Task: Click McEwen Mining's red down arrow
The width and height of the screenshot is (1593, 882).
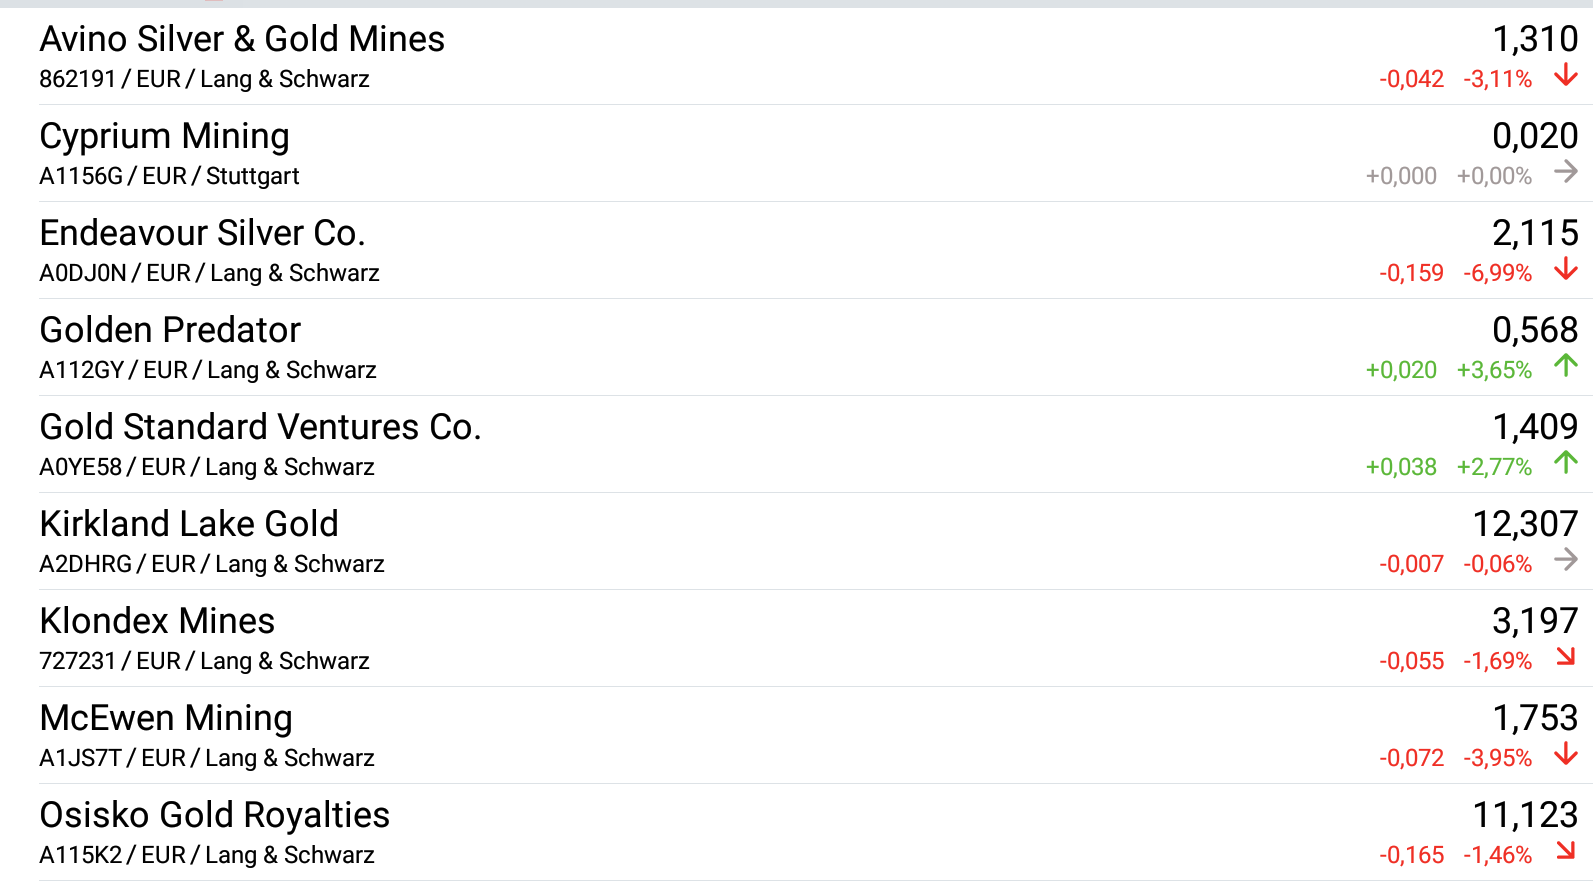Action: pyautogui.click(x=1566, y=755)
